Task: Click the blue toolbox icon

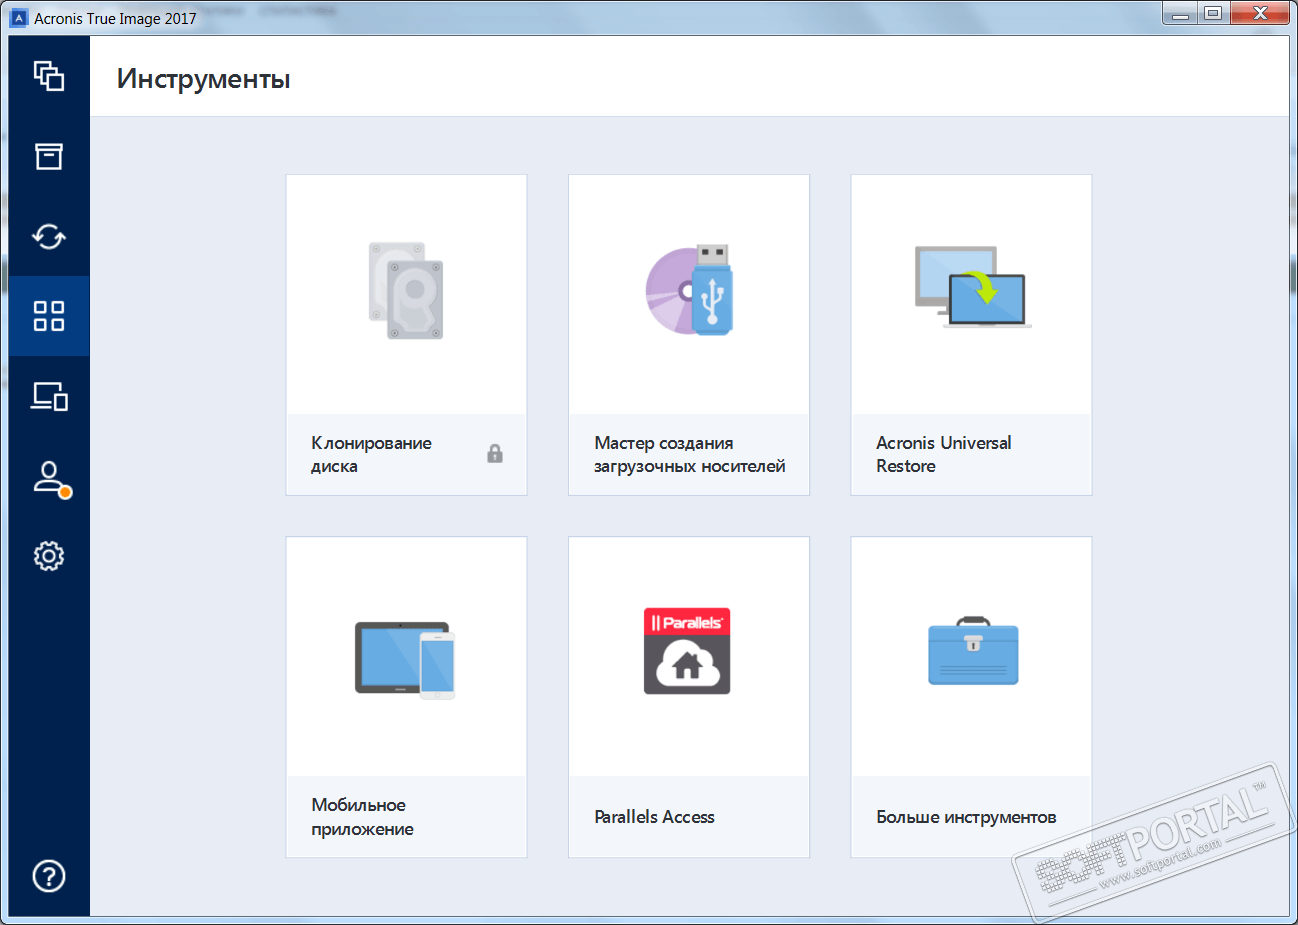Action: coord(973,651)
